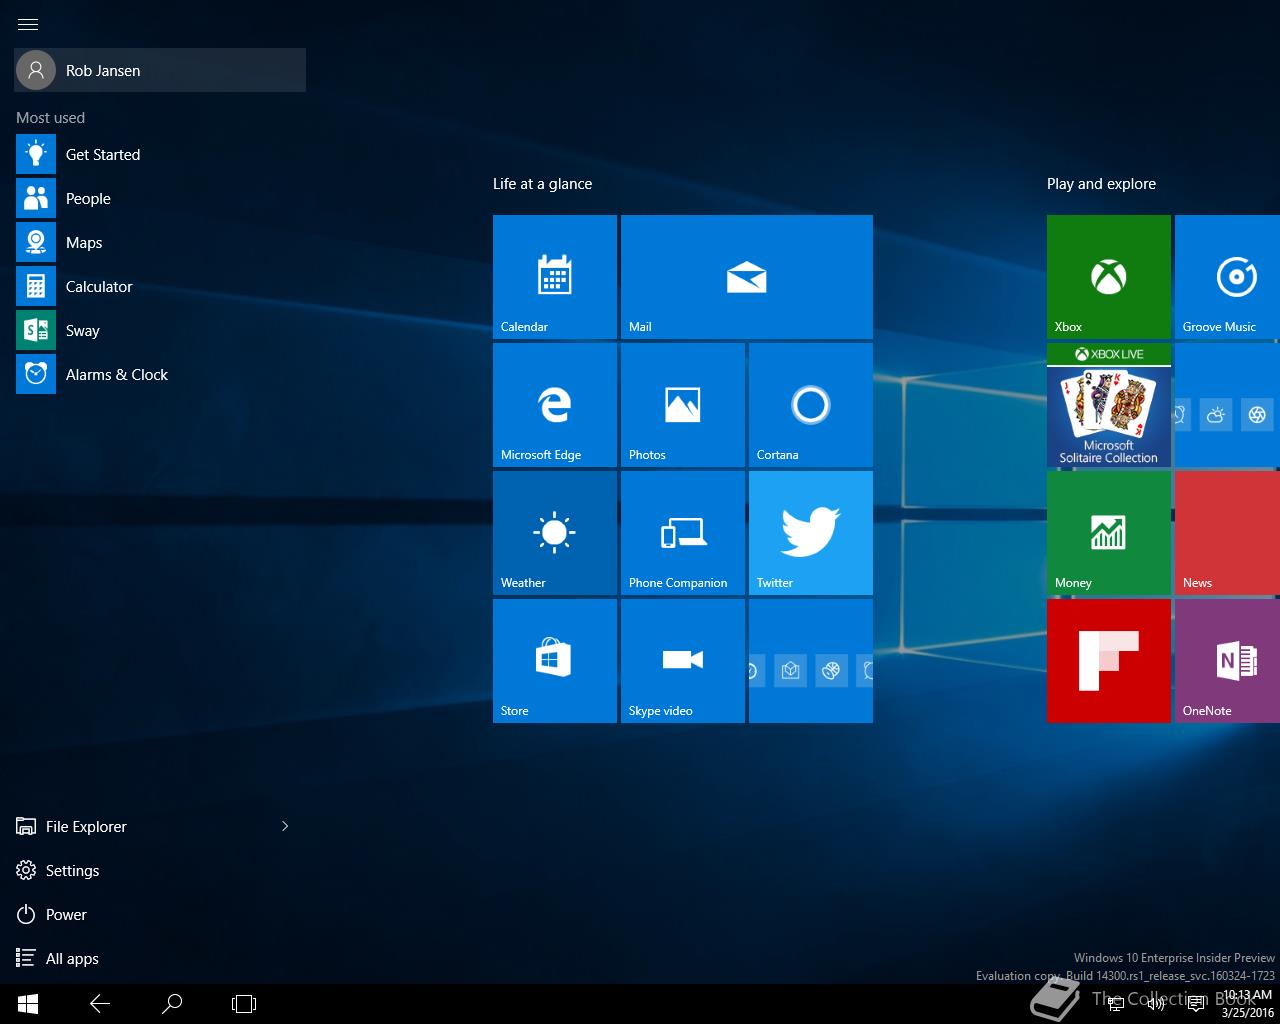Open taskbar Search magnifier
The image size is (1280, 1024).
pyautogui.click(x=172, y=1004)
